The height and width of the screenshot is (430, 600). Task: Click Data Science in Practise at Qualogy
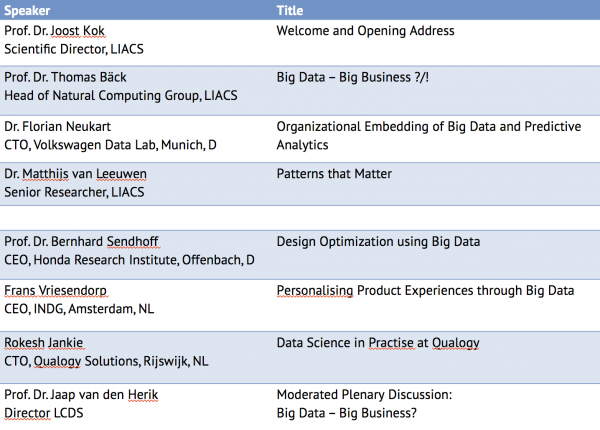378,343
